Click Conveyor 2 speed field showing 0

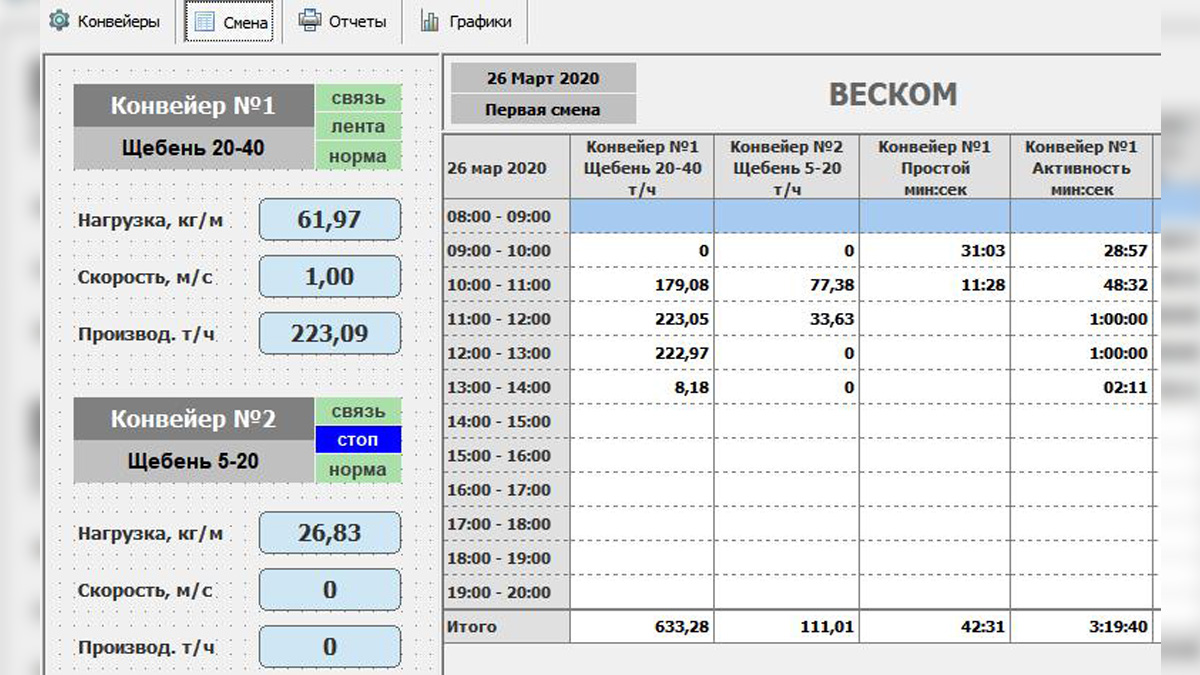click(x=330, y=590)
